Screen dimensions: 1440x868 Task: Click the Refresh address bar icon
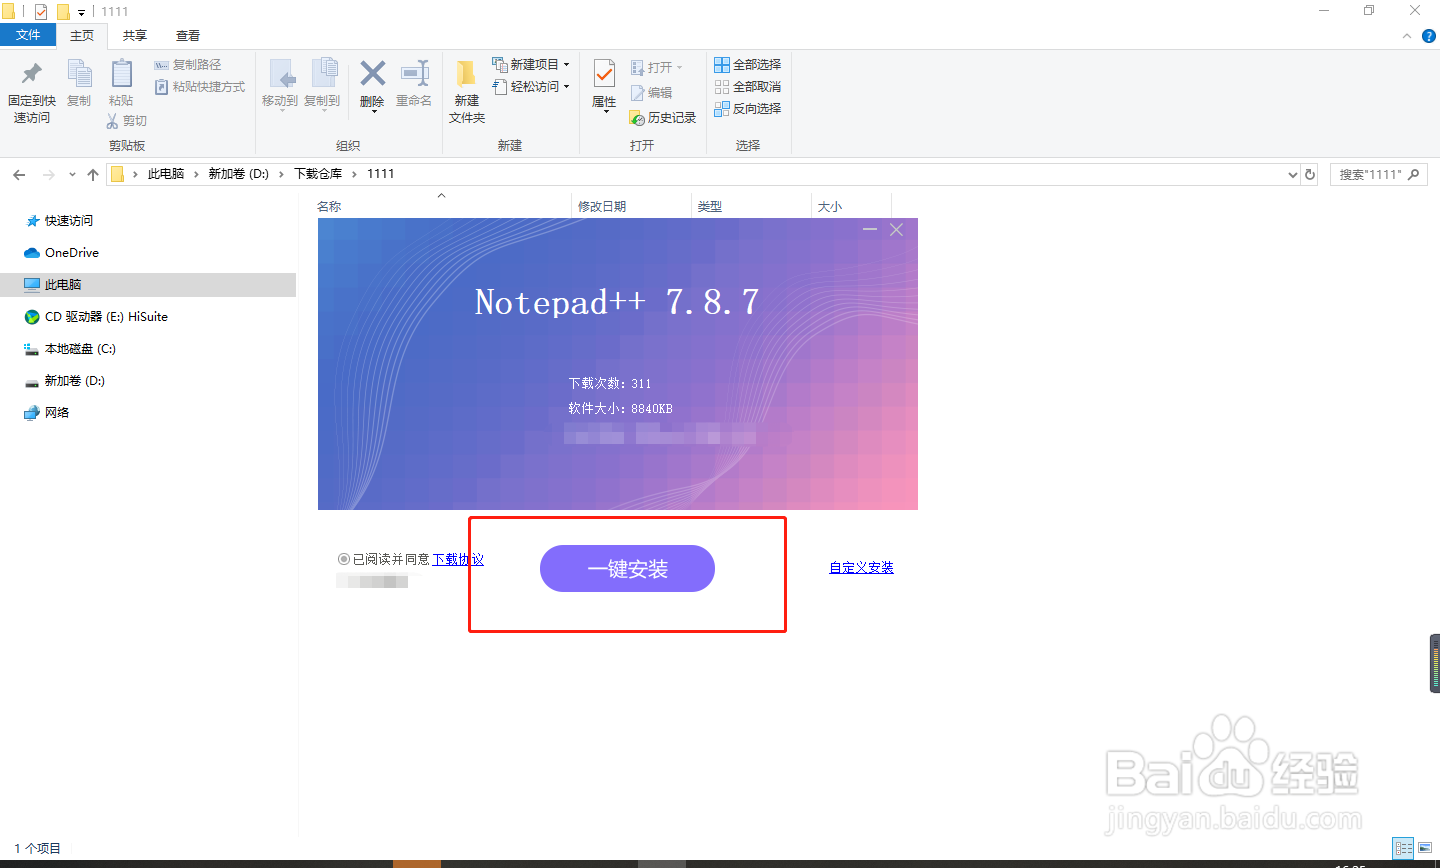(1310, 175)
